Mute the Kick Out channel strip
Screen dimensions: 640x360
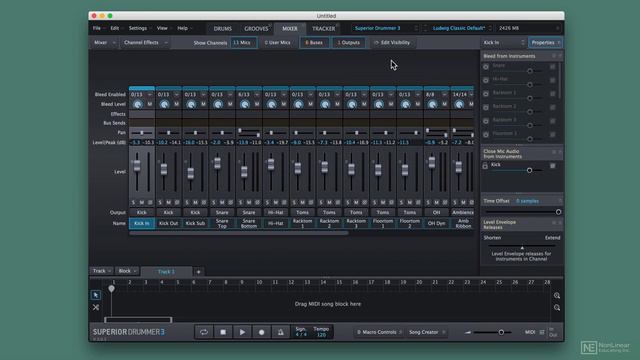coord(169,202)
